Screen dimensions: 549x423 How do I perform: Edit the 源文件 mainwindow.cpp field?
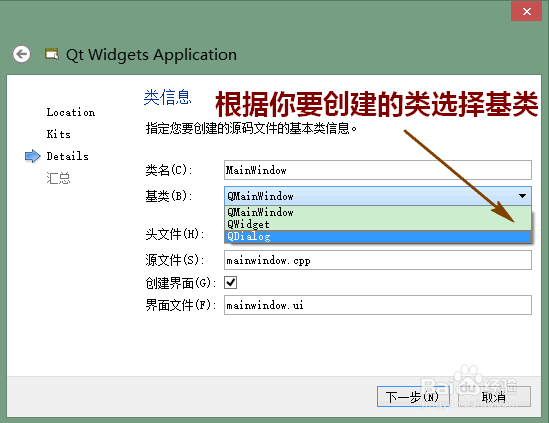click(x=378, y=260)
